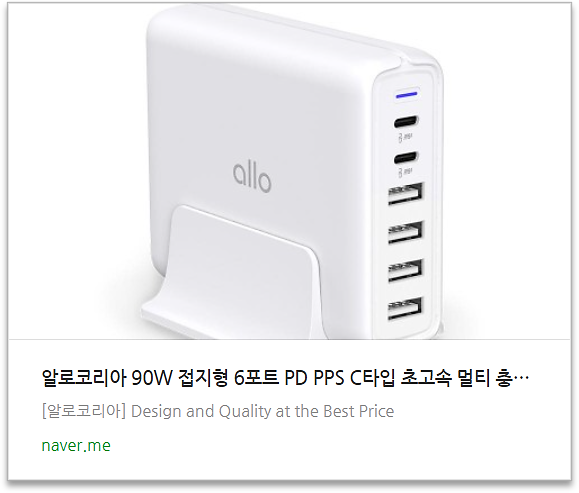Click the allo logo on the charger
This screenshot has width=579, height=493.
click(252, 178)
